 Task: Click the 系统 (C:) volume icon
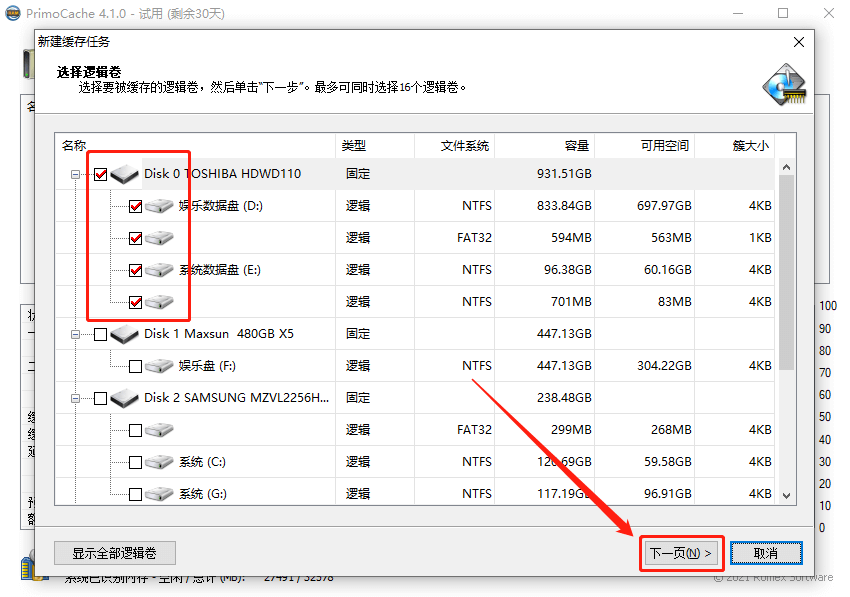tap(159, 461)
